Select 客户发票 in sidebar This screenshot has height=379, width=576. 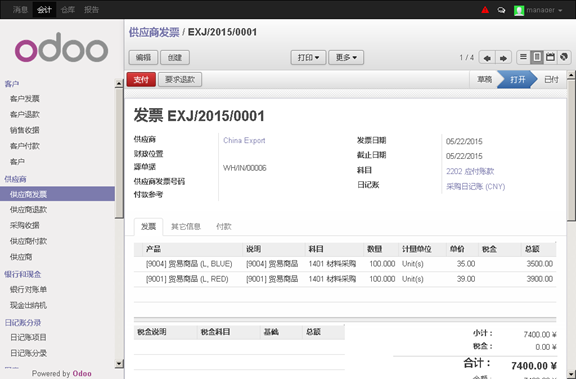tap(25, 99)
